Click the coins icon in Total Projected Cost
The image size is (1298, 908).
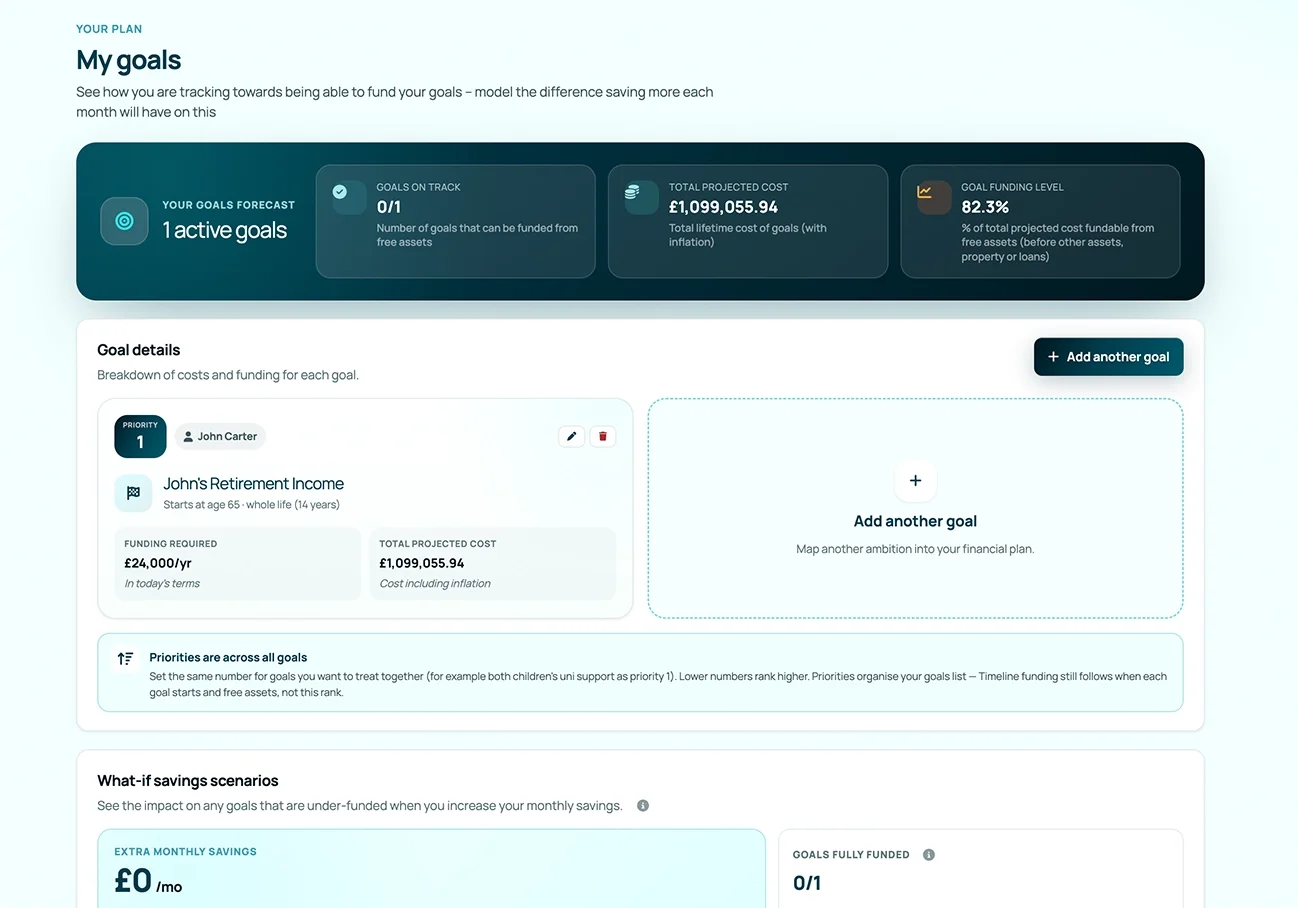tap(632, 192)
